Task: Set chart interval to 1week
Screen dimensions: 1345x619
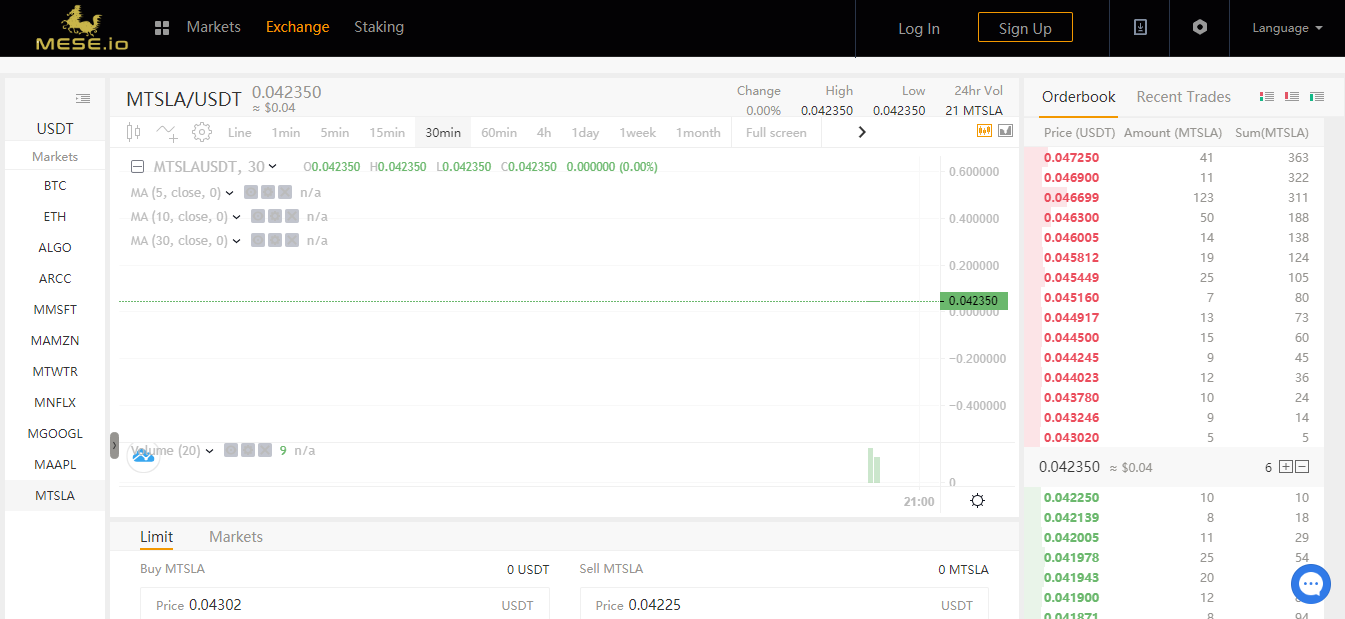Action: click(x=637, y=132)
